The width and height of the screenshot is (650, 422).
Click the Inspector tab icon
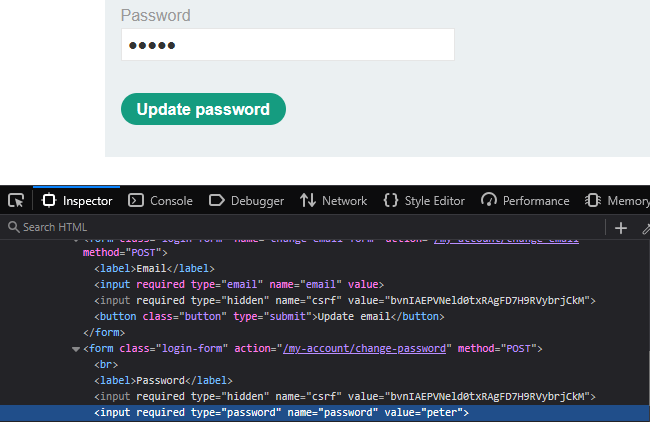point(49,201)
